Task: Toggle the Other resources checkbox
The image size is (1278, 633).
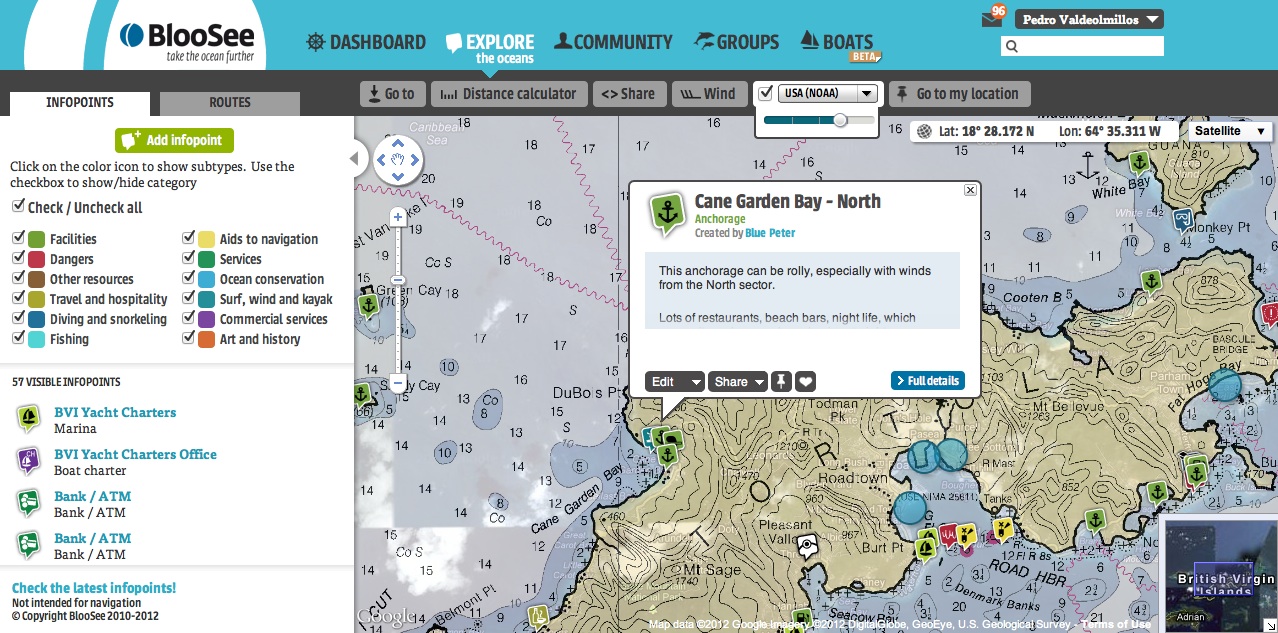Action: [x=18, y=278]
